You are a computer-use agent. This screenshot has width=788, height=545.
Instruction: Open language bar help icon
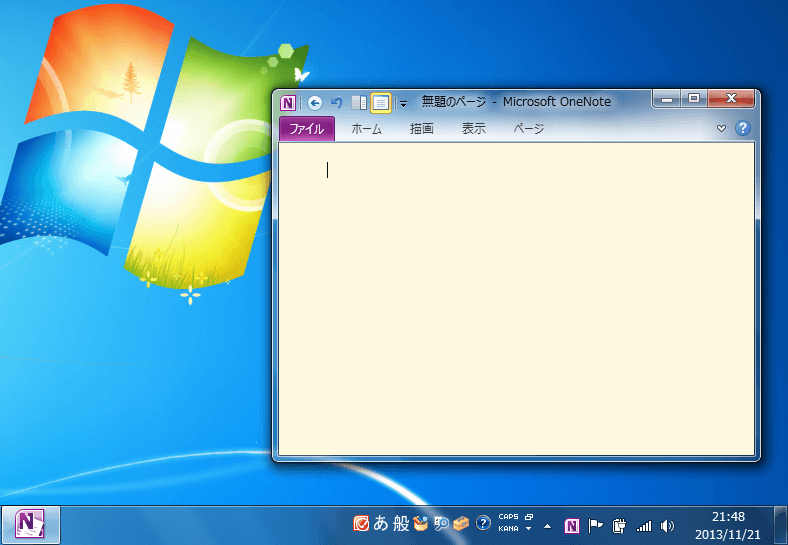(x=483, y=523)
